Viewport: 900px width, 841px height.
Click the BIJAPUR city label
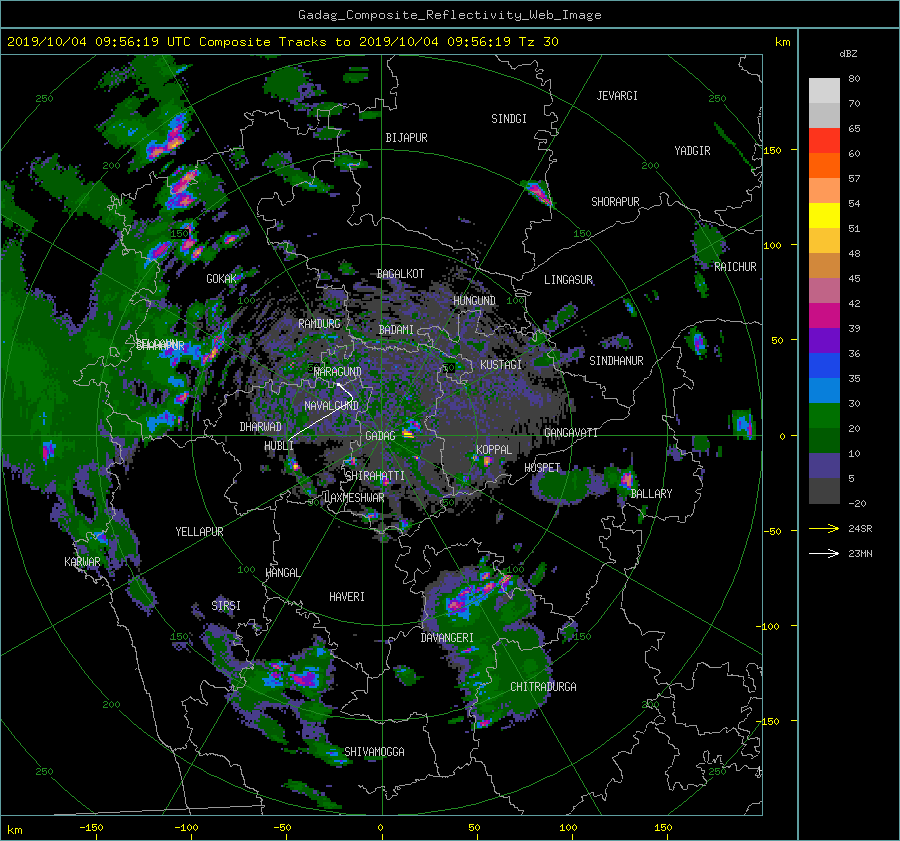(406, 138)
